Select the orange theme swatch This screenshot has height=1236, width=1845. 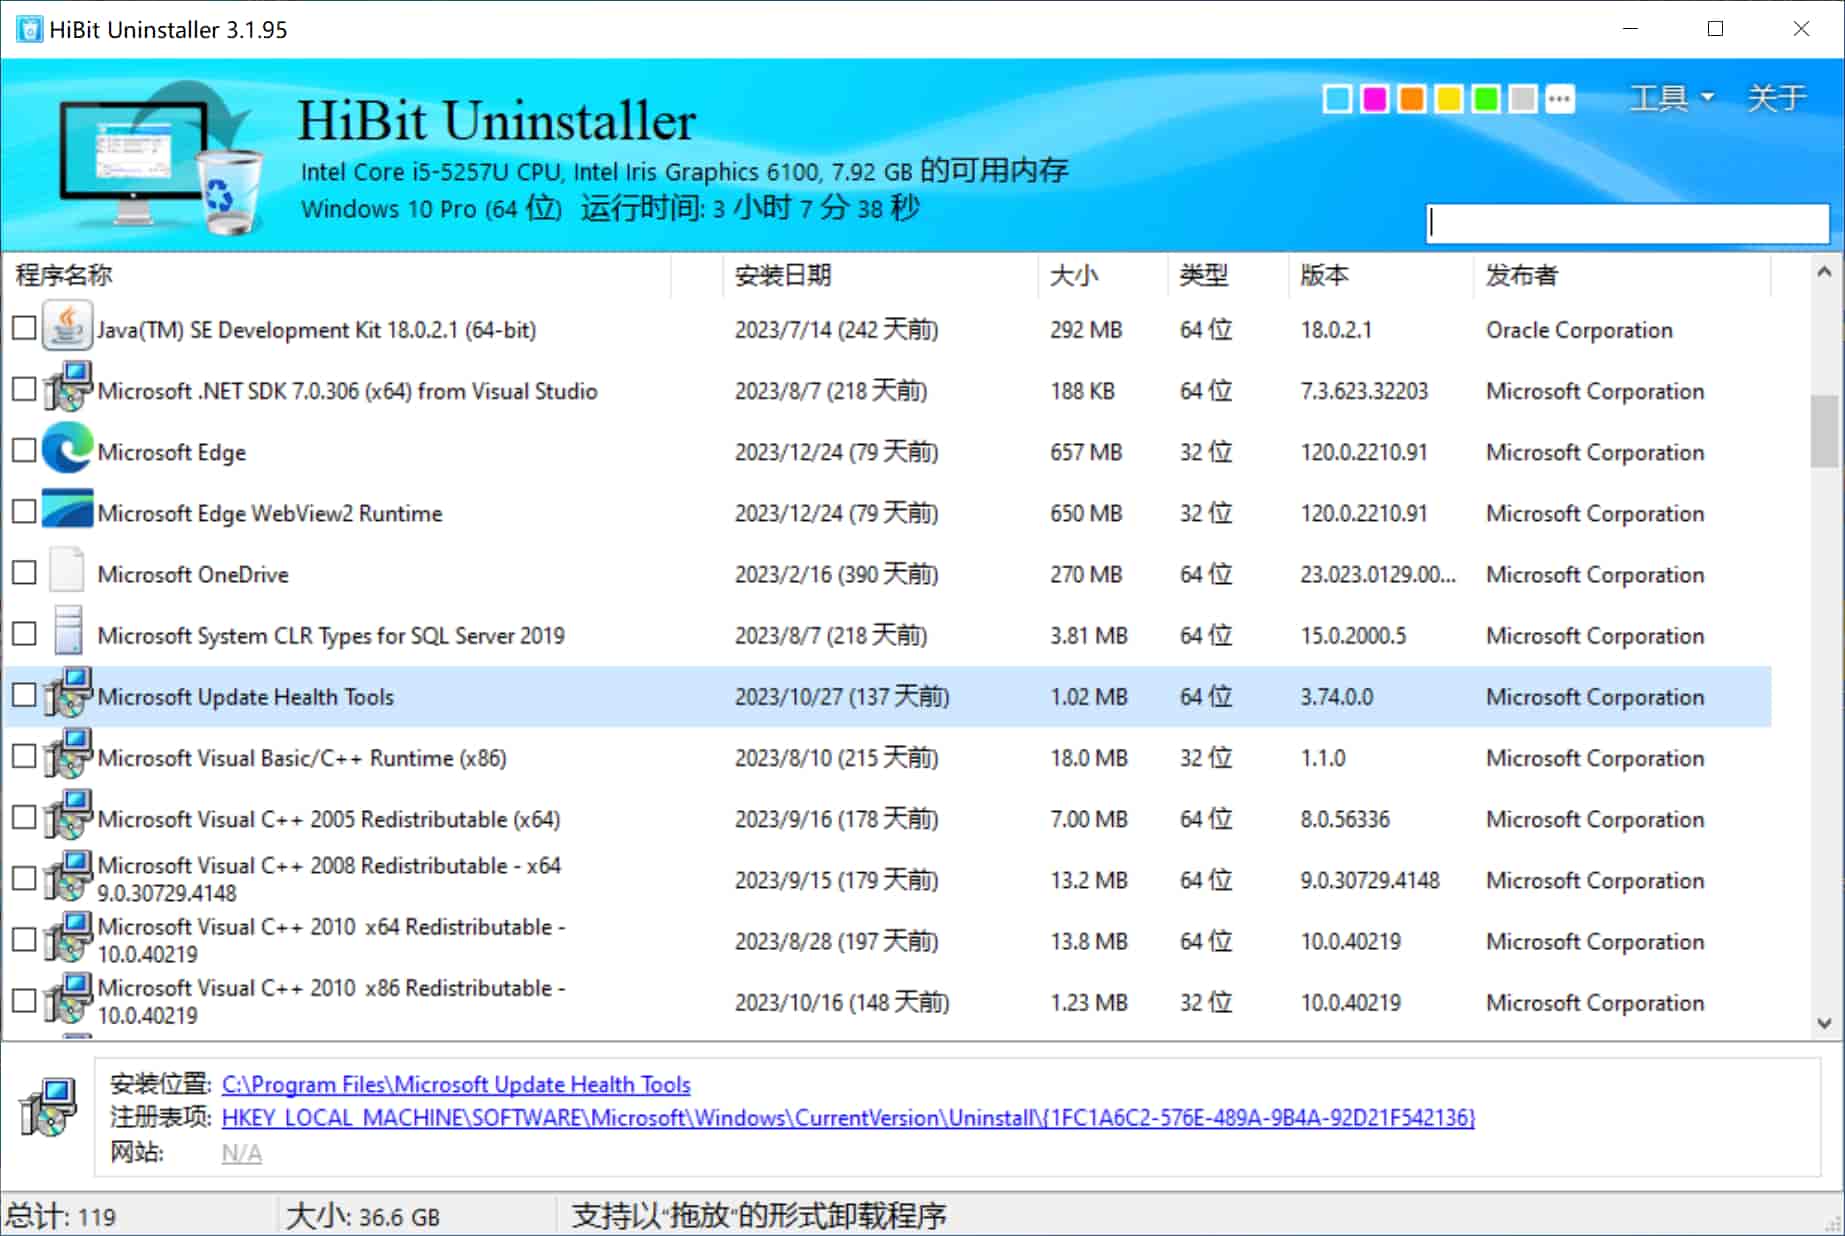pyautogui.click(x=1411, y=99)
